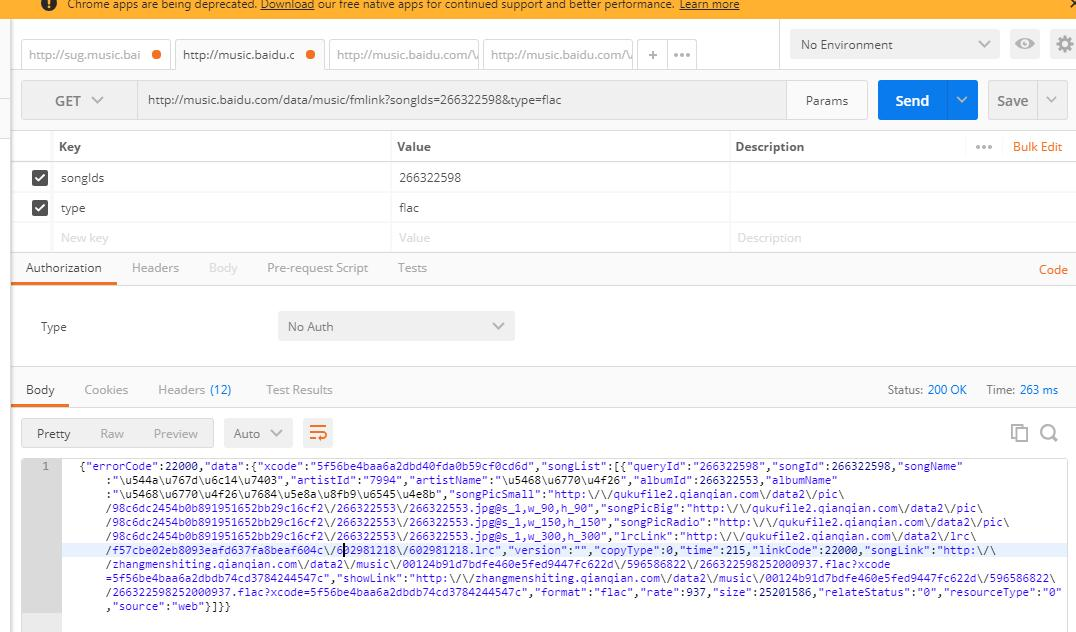This screenshot has width=1076, height=632.
Task: Copy response body with the copy icon
Action: coord(1019,432)
